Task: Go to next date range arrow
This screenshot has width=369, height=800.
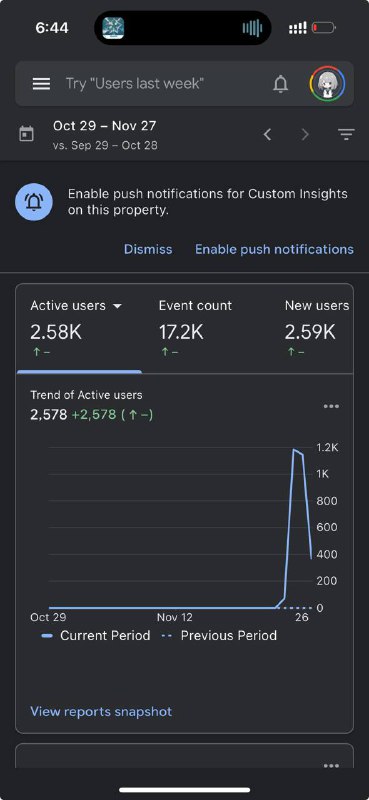Action: tap(305, 135)
